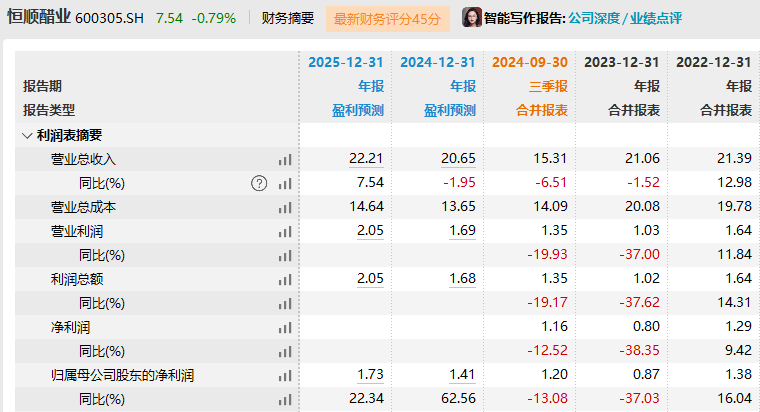The image size is (760, 412).
Task: Open chart icon for 归属母公司股东的净利润 row
Action: (x=285, y=376)
